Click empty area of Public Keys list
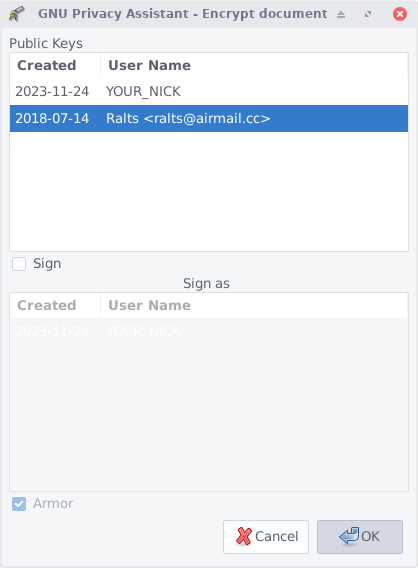Image resolution: width=418 pixels, height=568 pixels. [x=209, y=191]
